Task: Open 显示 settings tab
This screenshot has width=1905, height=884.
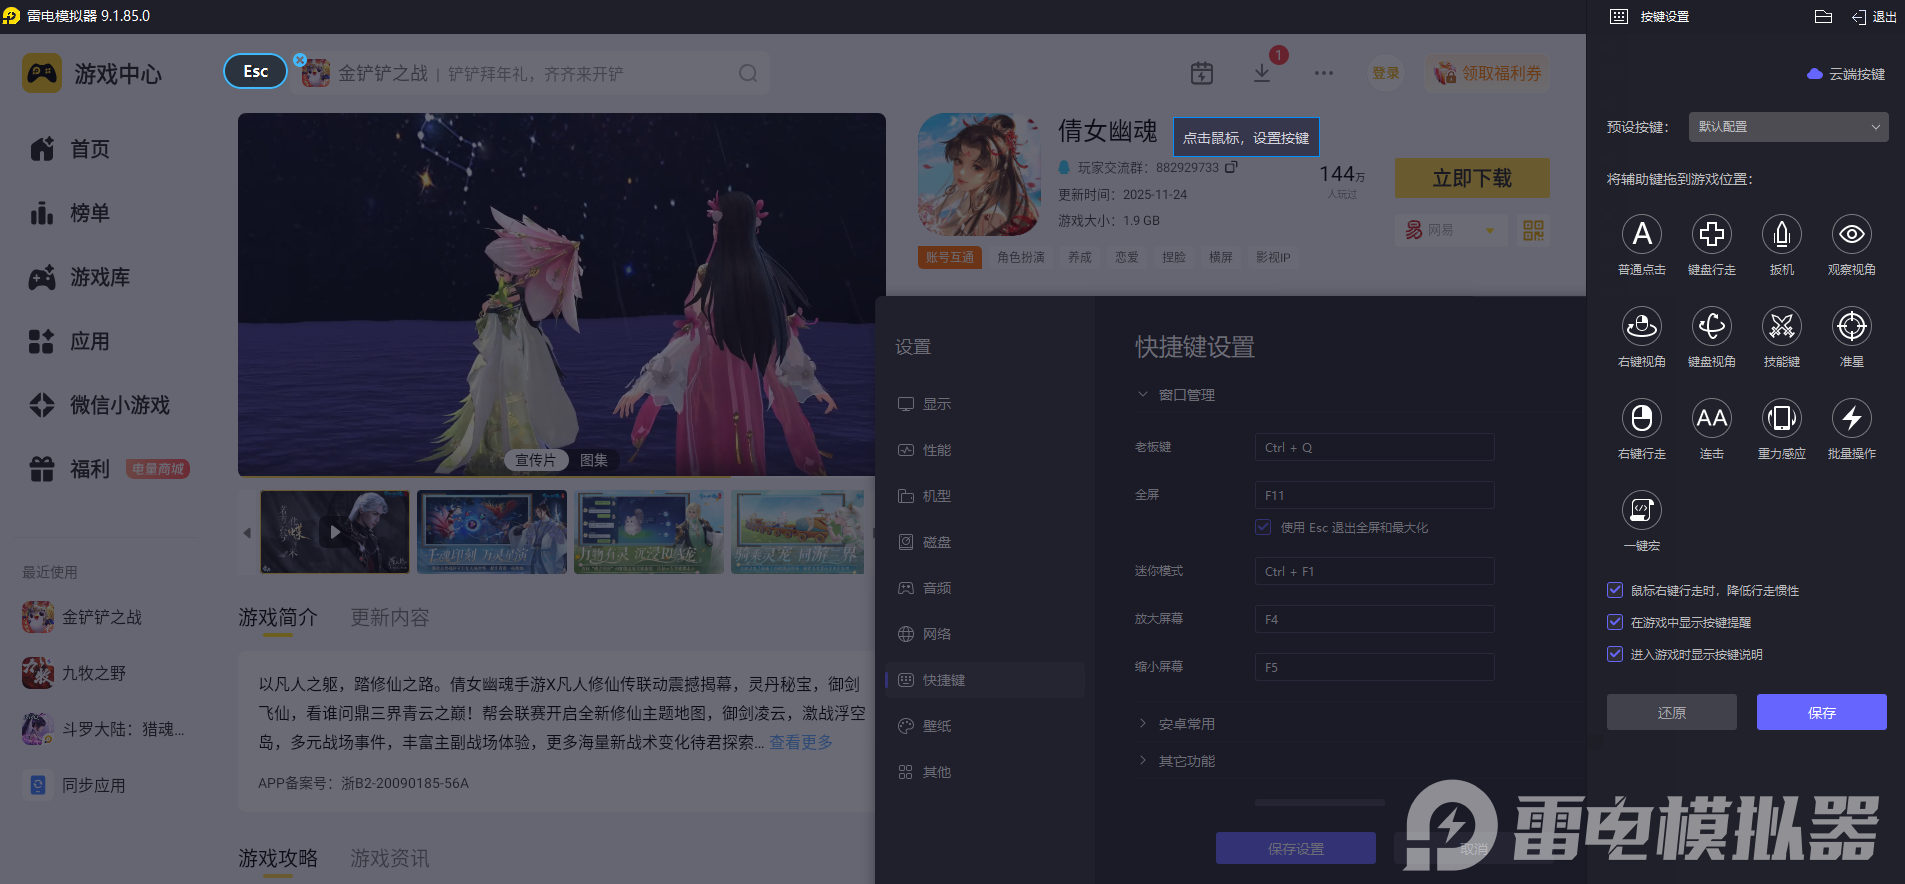Action: pos(985,404)
